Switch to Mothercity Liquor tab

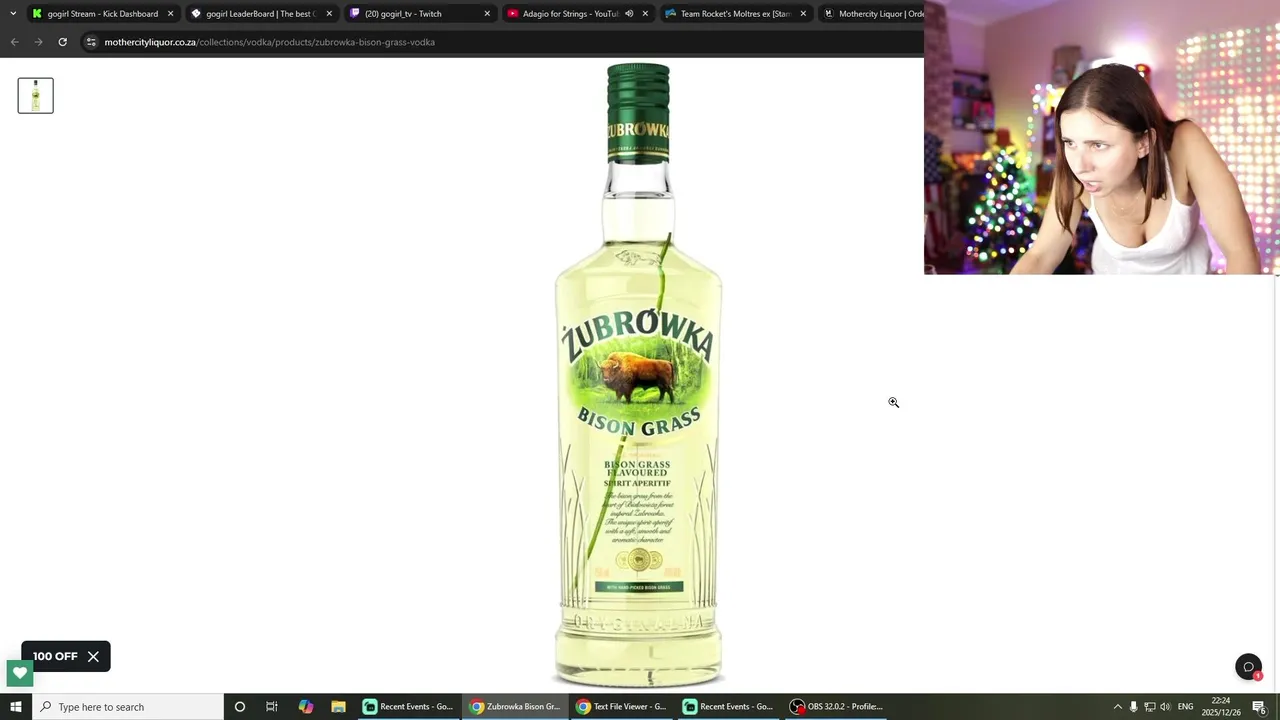pos(872,14)
